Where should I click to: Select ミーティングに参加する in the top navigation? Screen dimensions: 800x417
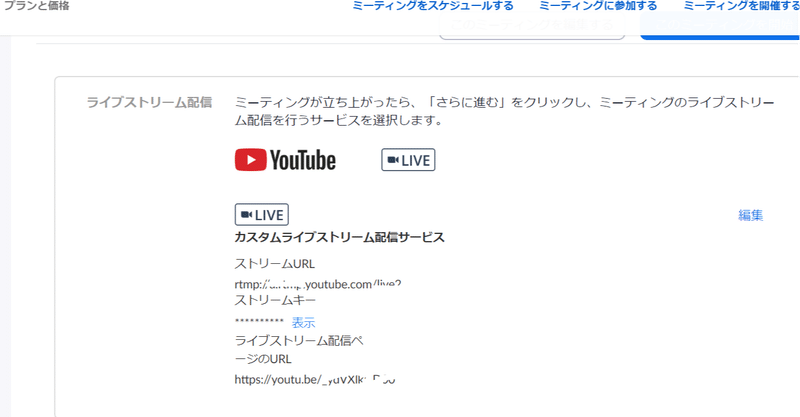598,6
